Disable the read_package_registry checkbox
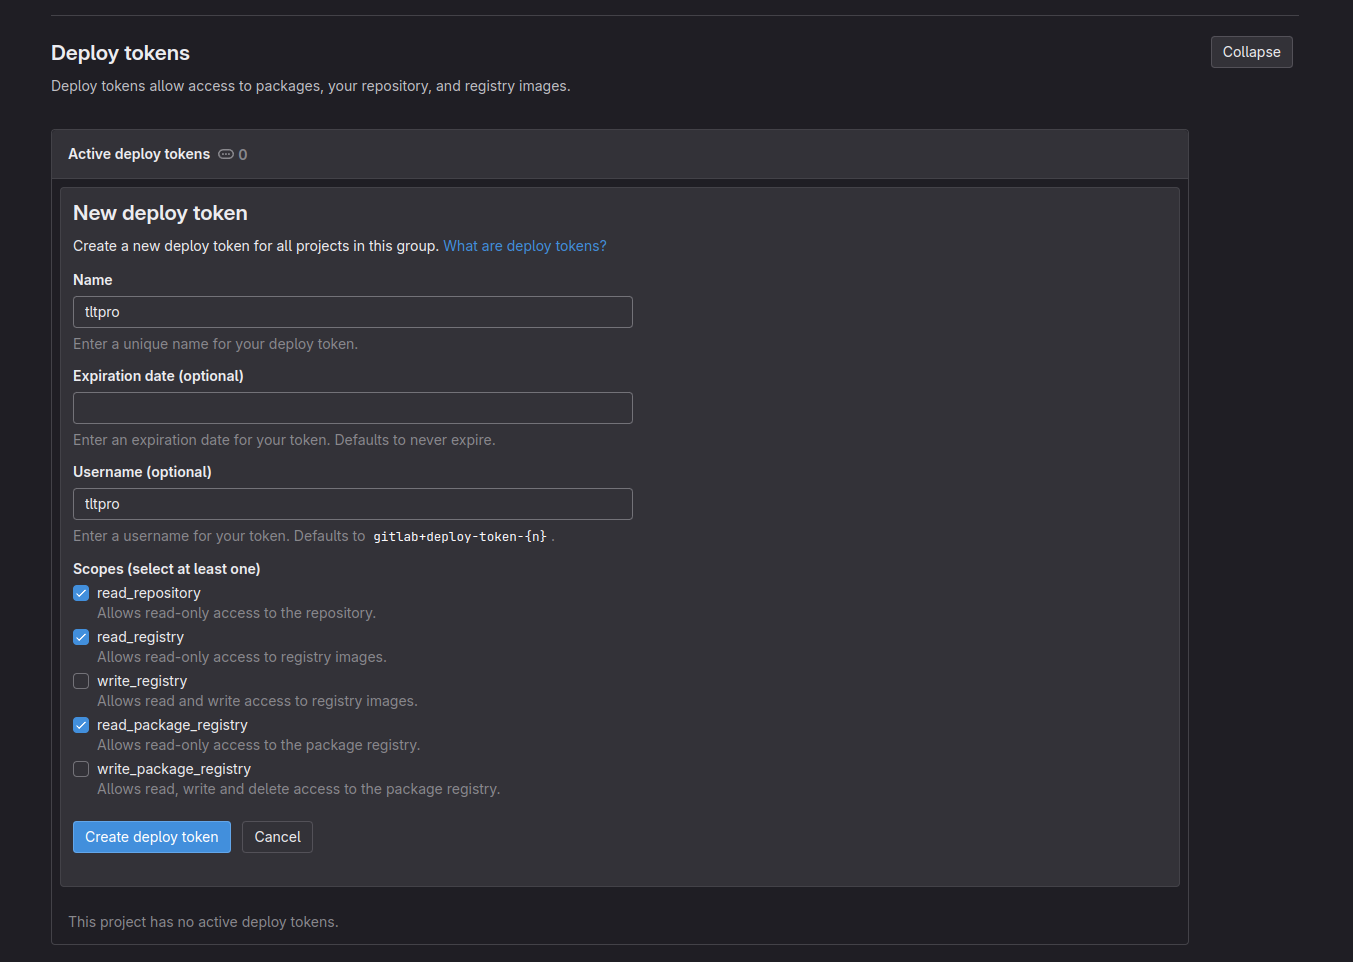 [x=81, y=725]
